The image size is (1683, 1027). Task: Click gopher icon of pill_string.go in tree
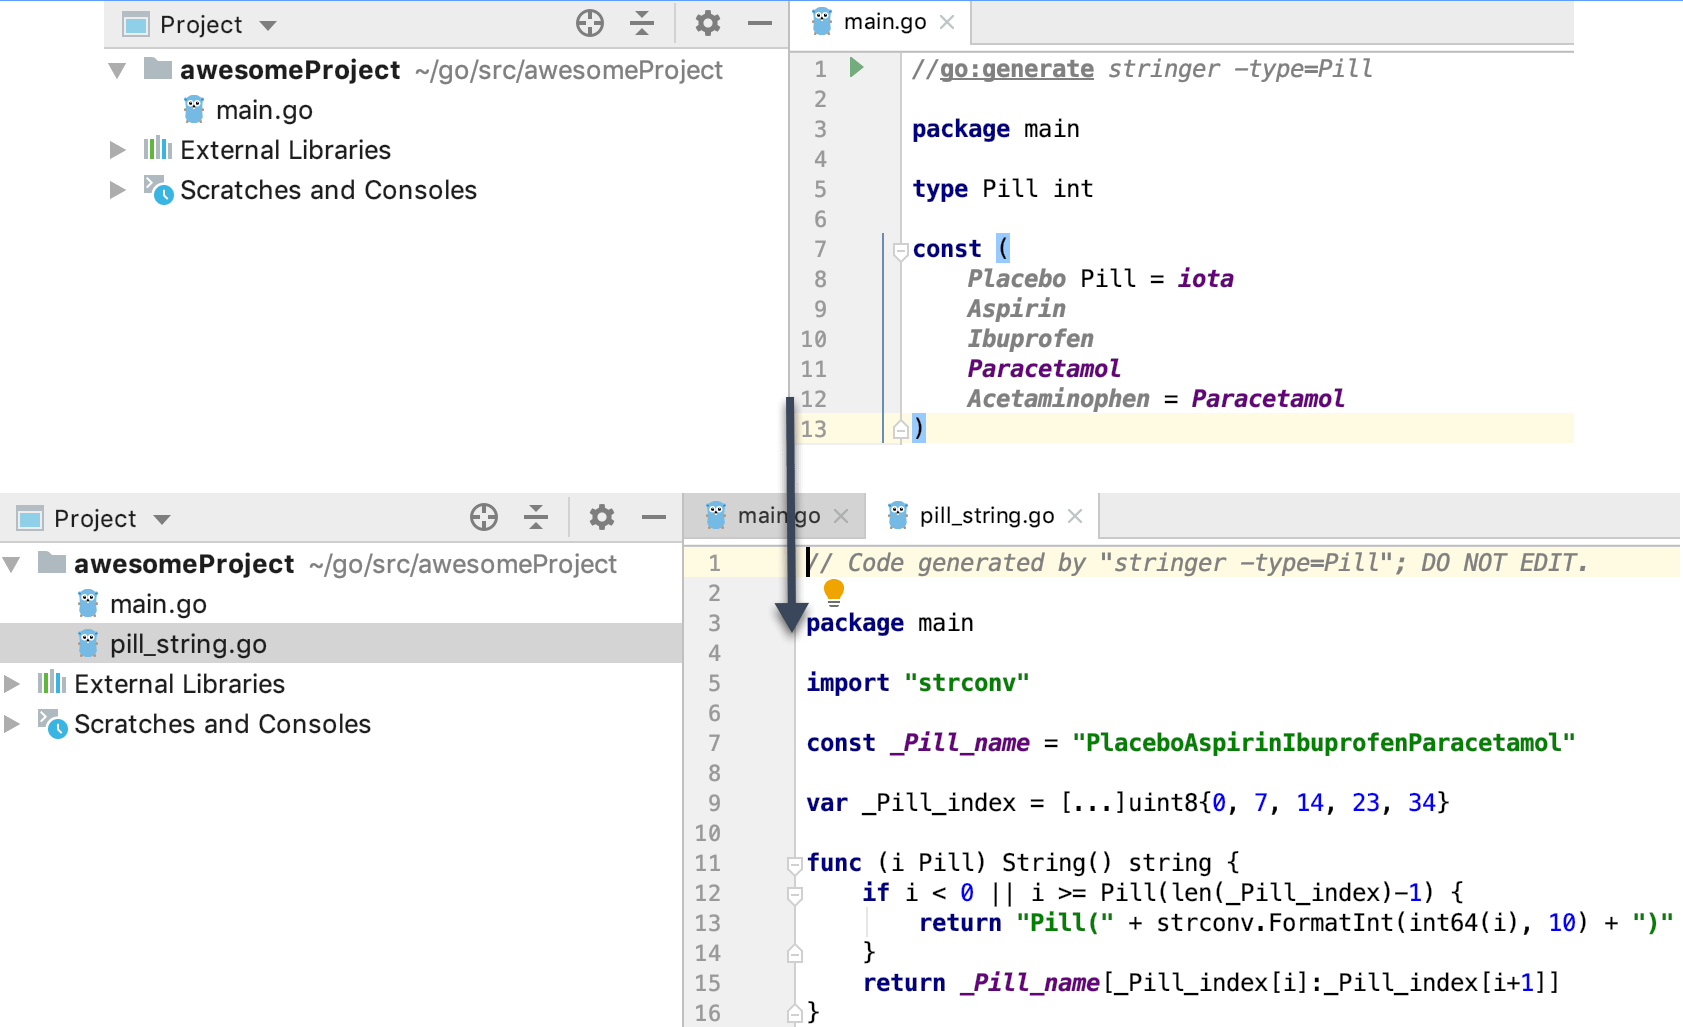point(88,643)
